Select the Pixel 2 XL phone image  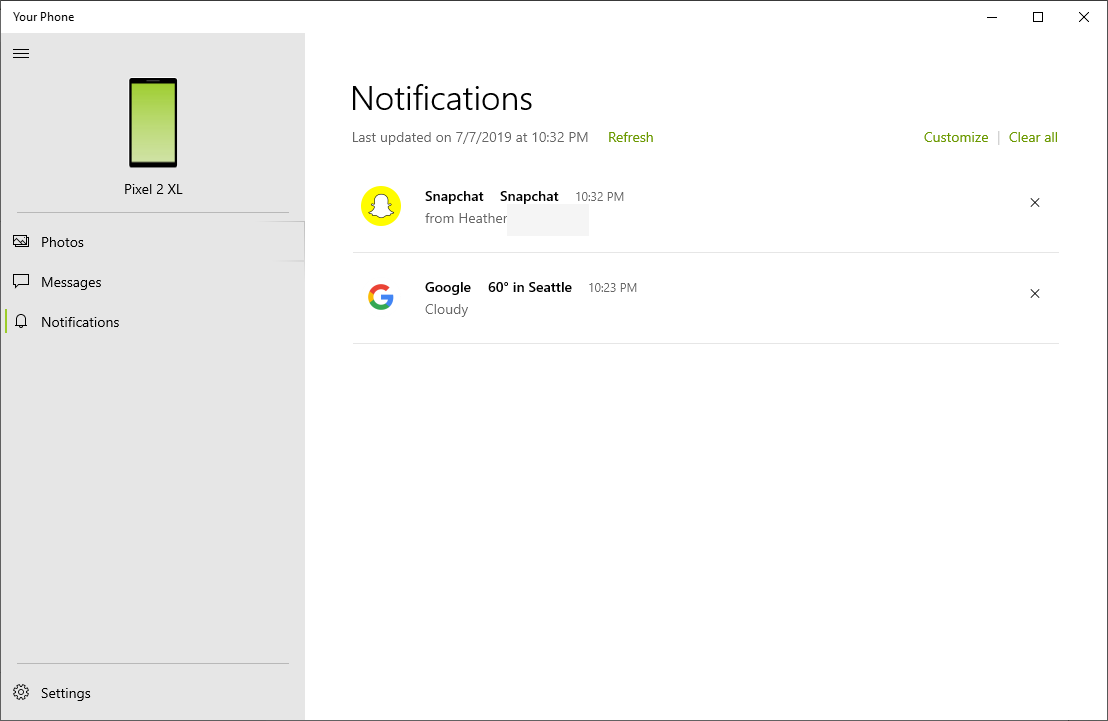point(153,122)
